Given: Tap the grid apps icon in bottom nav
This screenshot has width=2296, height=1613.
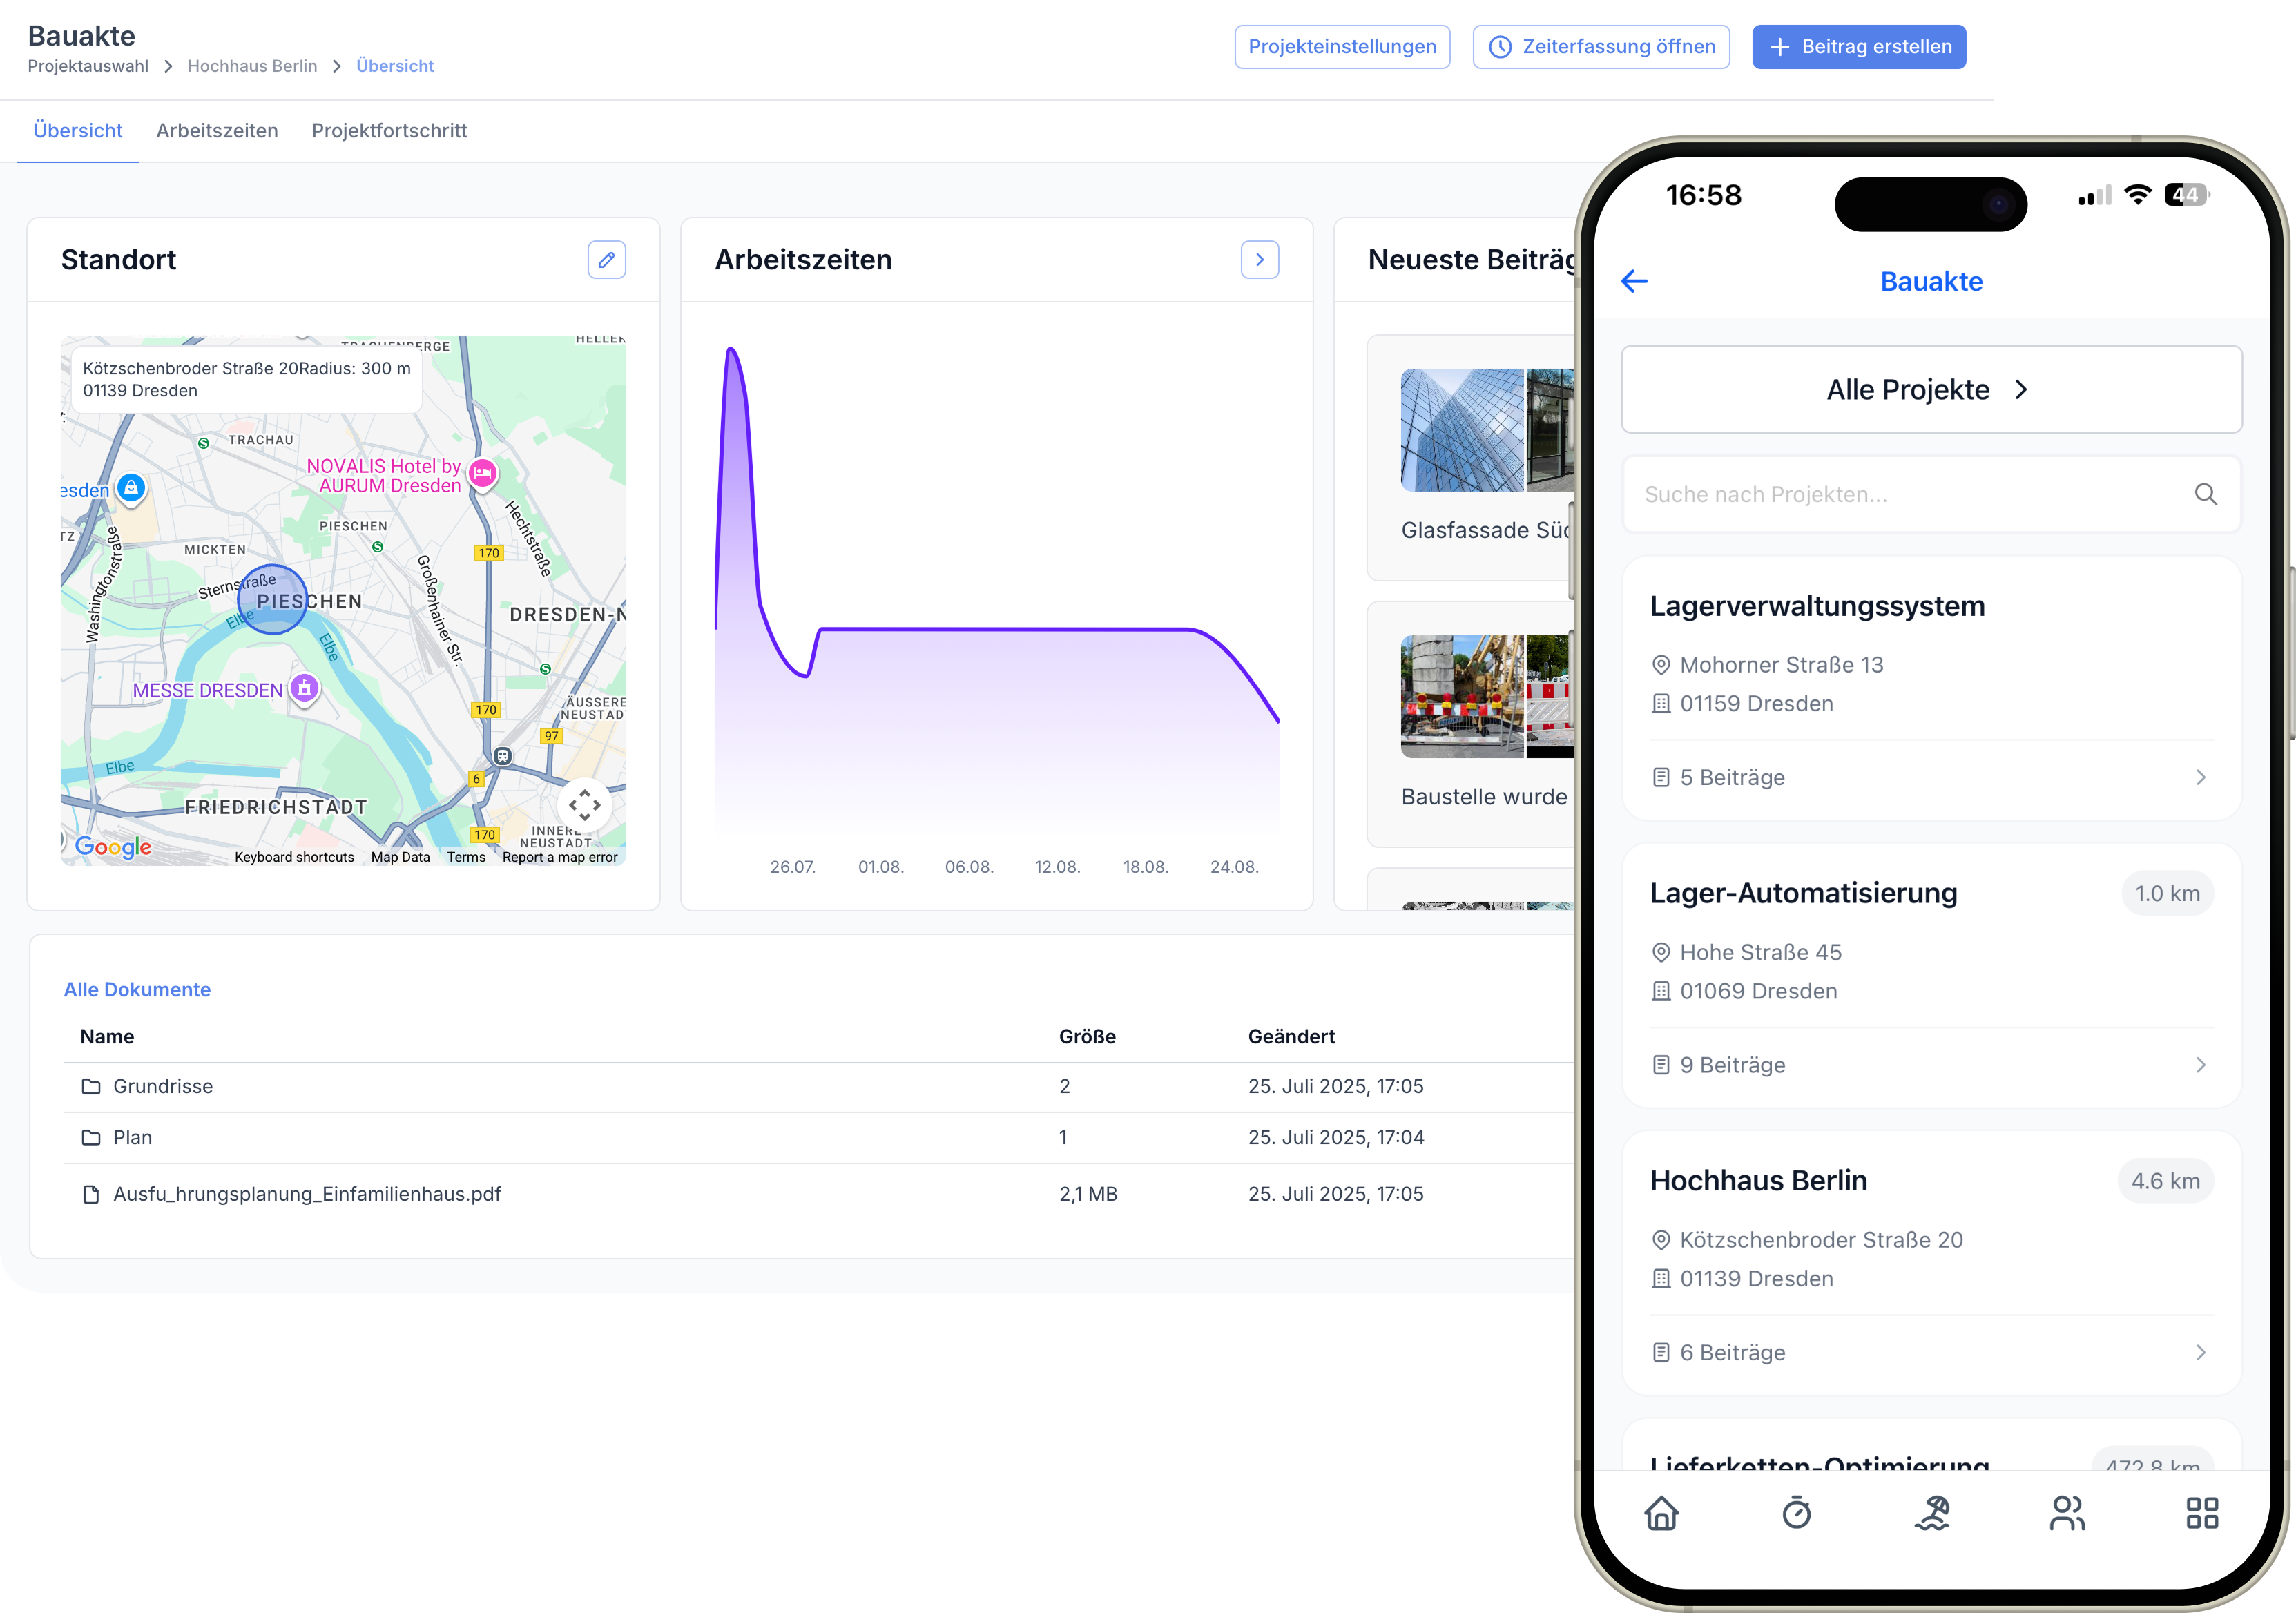Looking at the screenshot, I should (x=2201, y=1513).
